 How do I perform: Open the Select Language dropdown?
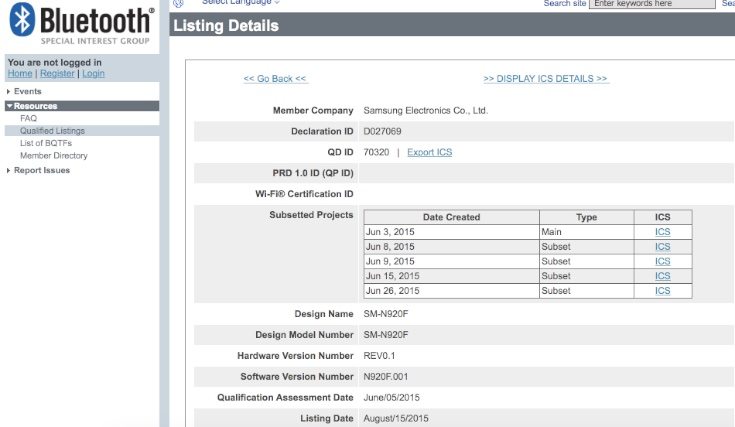click(x=240, y=2)
